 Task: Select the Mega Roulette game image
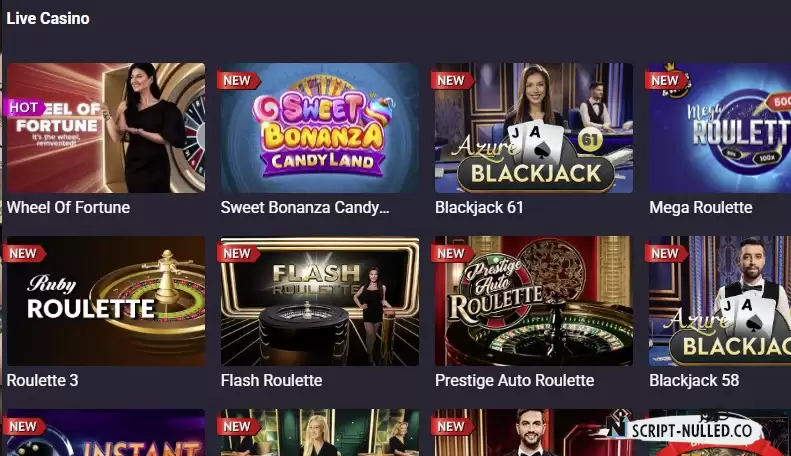click(720, 128)
